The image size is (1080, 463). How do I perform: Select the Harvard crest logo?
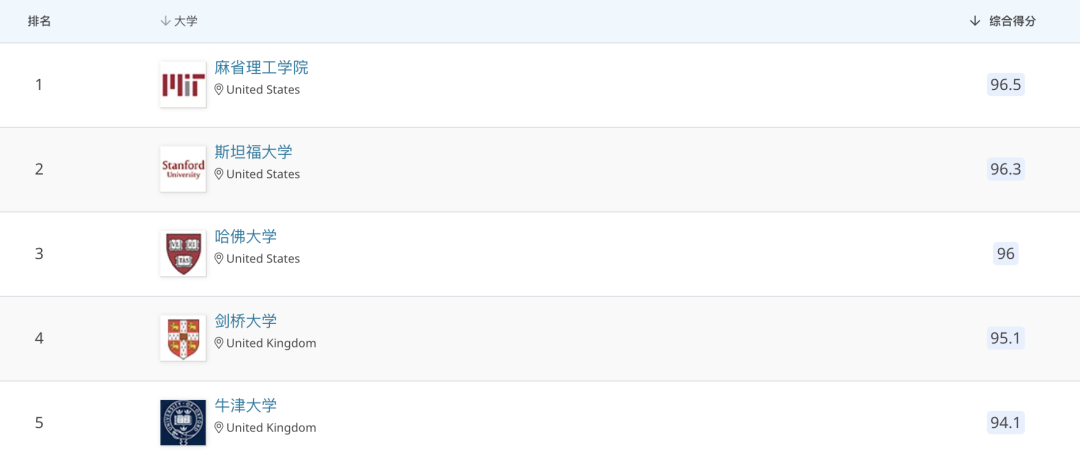pyautogui.click(x=183, y=254)
